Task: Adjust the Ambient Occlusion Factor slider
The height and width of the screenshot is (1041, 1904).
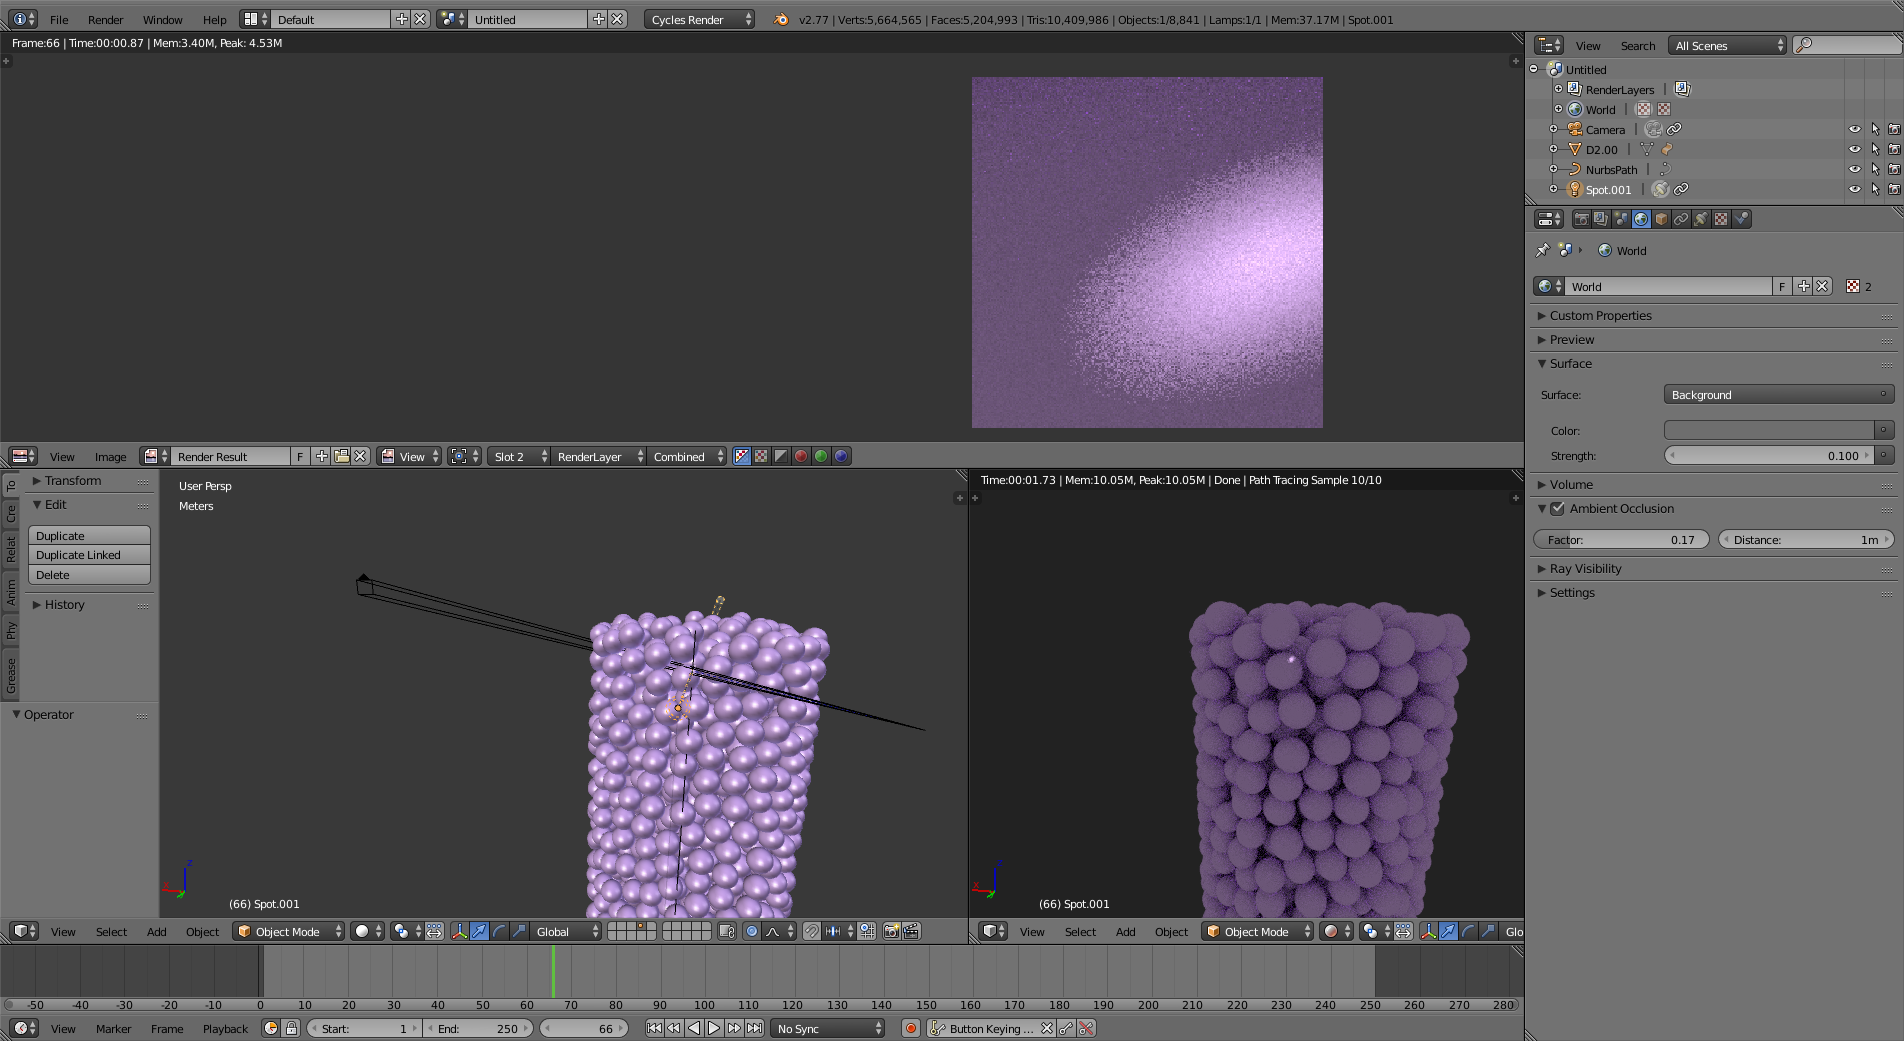Action: click(1621, 539)
